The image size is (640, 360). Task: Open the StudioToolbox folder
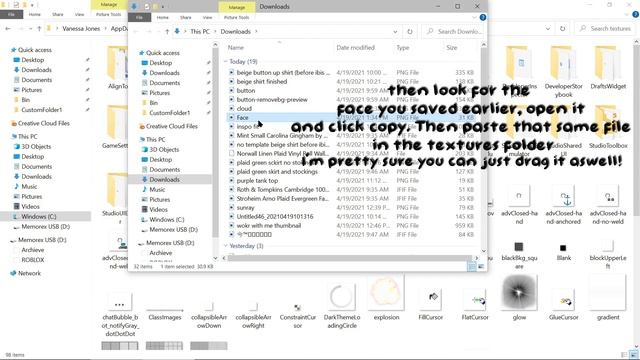(608, 127)
